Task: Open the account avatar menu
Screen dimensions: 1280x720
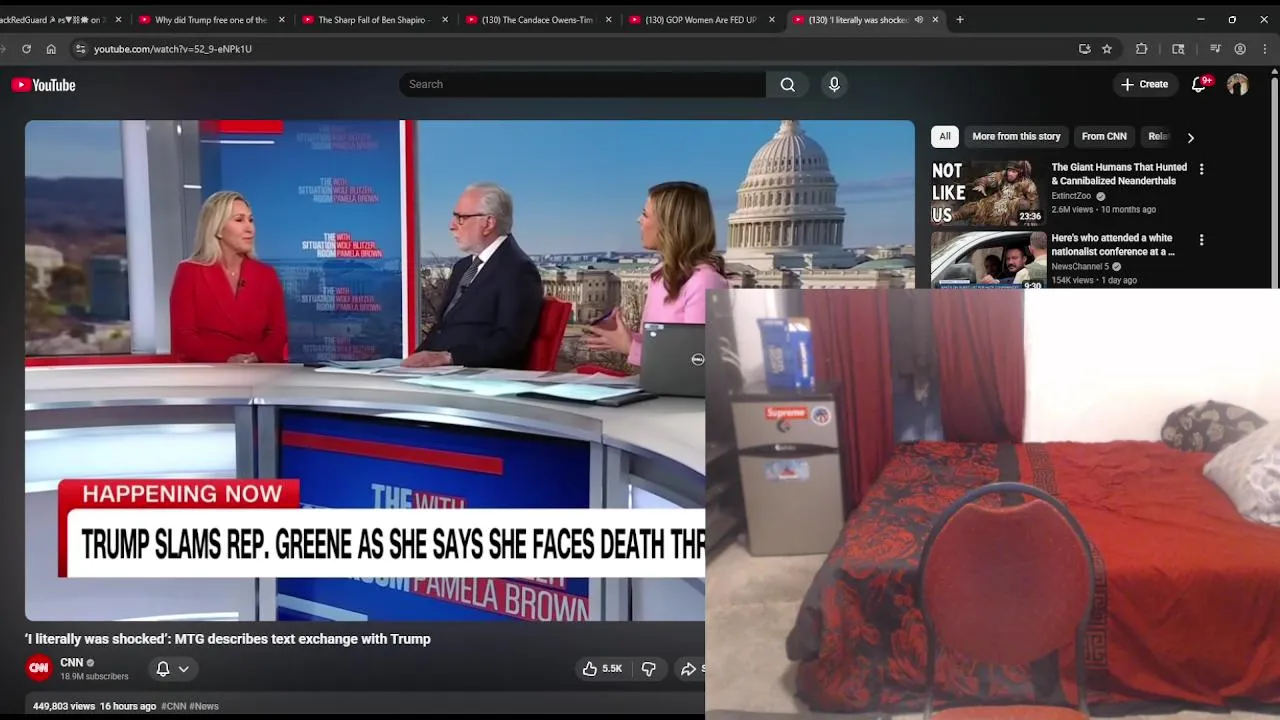Action: (x=1238, y=85)
